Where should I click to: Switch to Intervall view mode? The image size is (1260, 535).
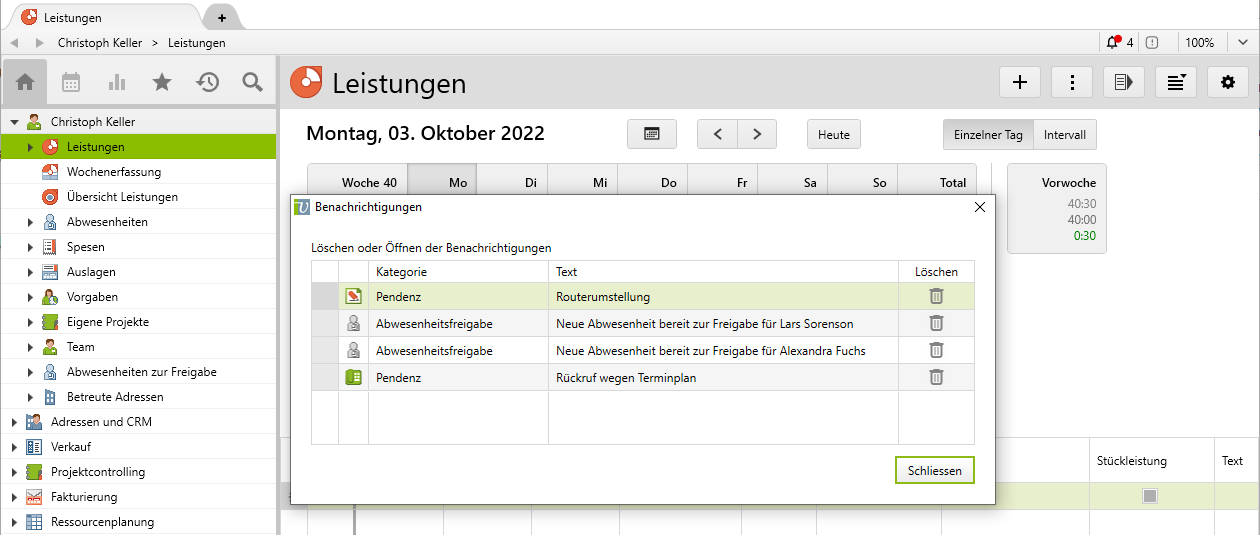1066,134
